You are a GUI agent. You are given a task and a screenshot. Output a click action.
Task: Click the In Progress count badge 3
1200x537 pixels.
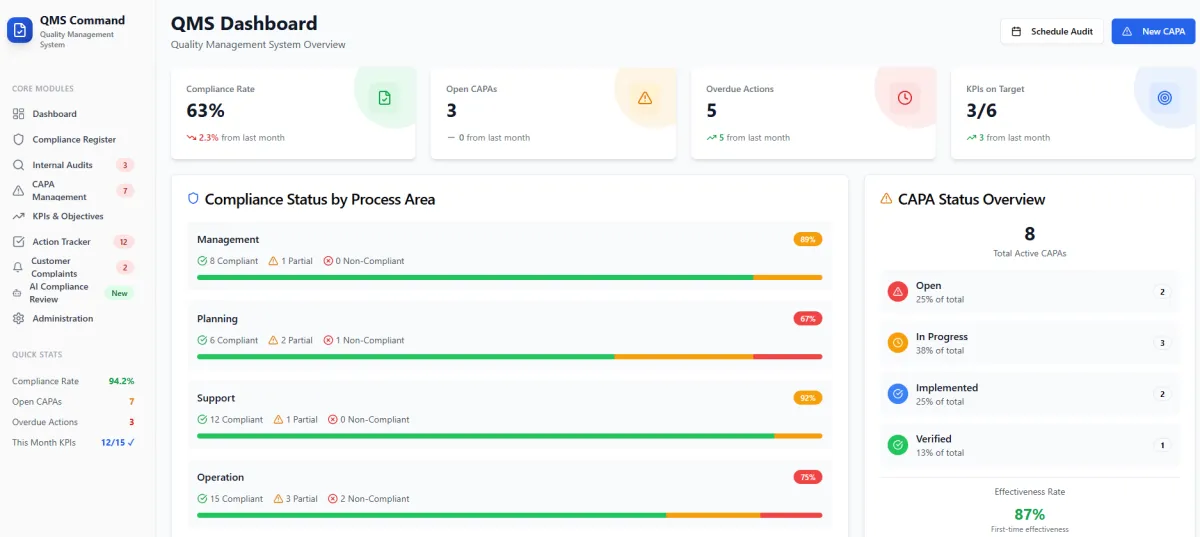(1162, 343)
